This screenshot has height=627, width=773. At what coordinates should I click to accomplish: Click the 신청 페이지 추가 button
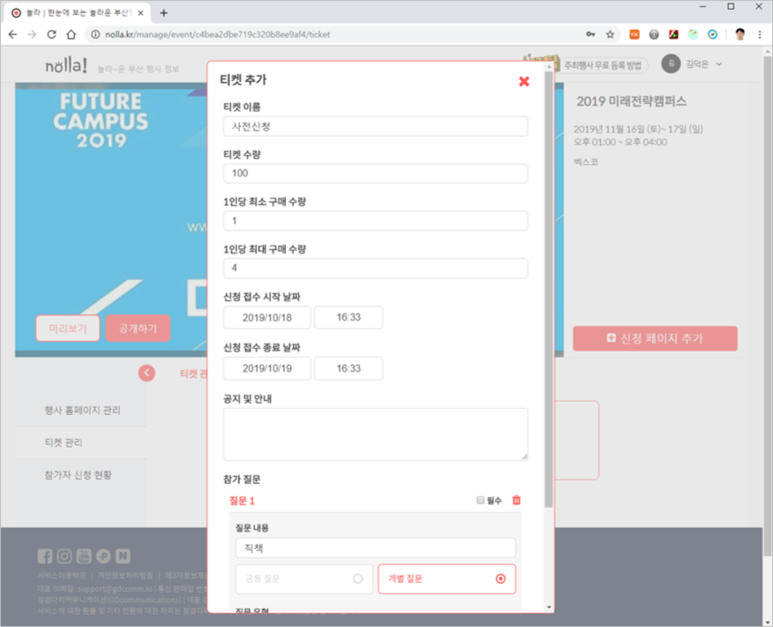coord(655,339)
